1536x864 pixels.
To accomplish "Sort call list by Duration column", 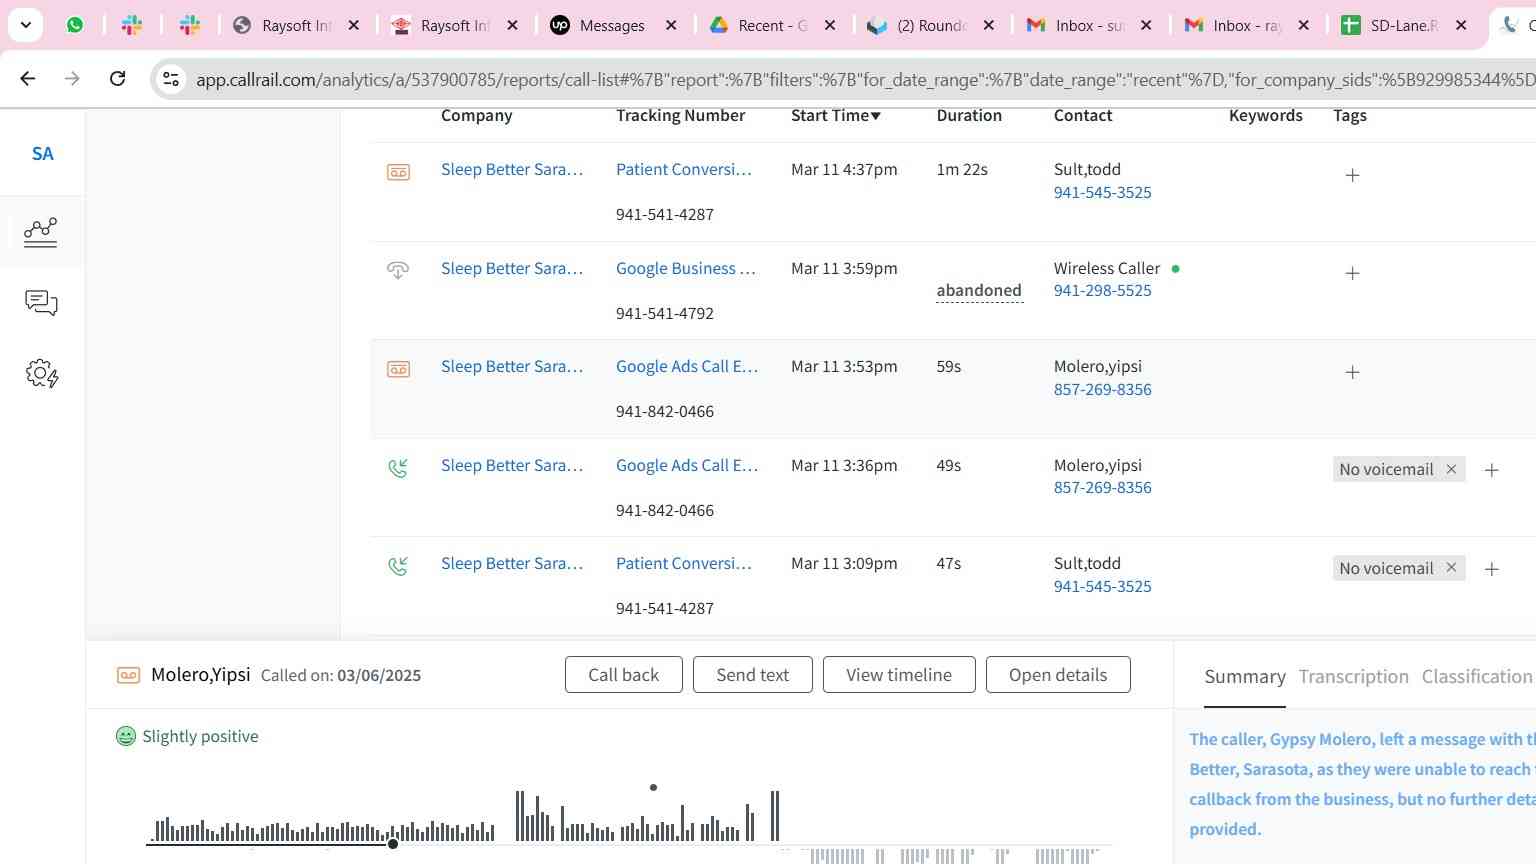I will point(969,115).
